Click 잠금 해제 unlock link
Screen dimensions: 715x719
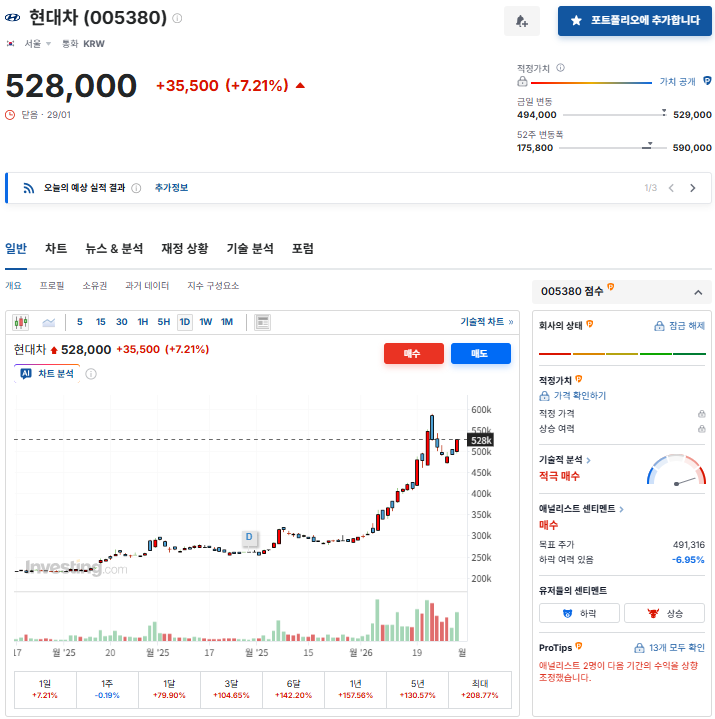679,326
